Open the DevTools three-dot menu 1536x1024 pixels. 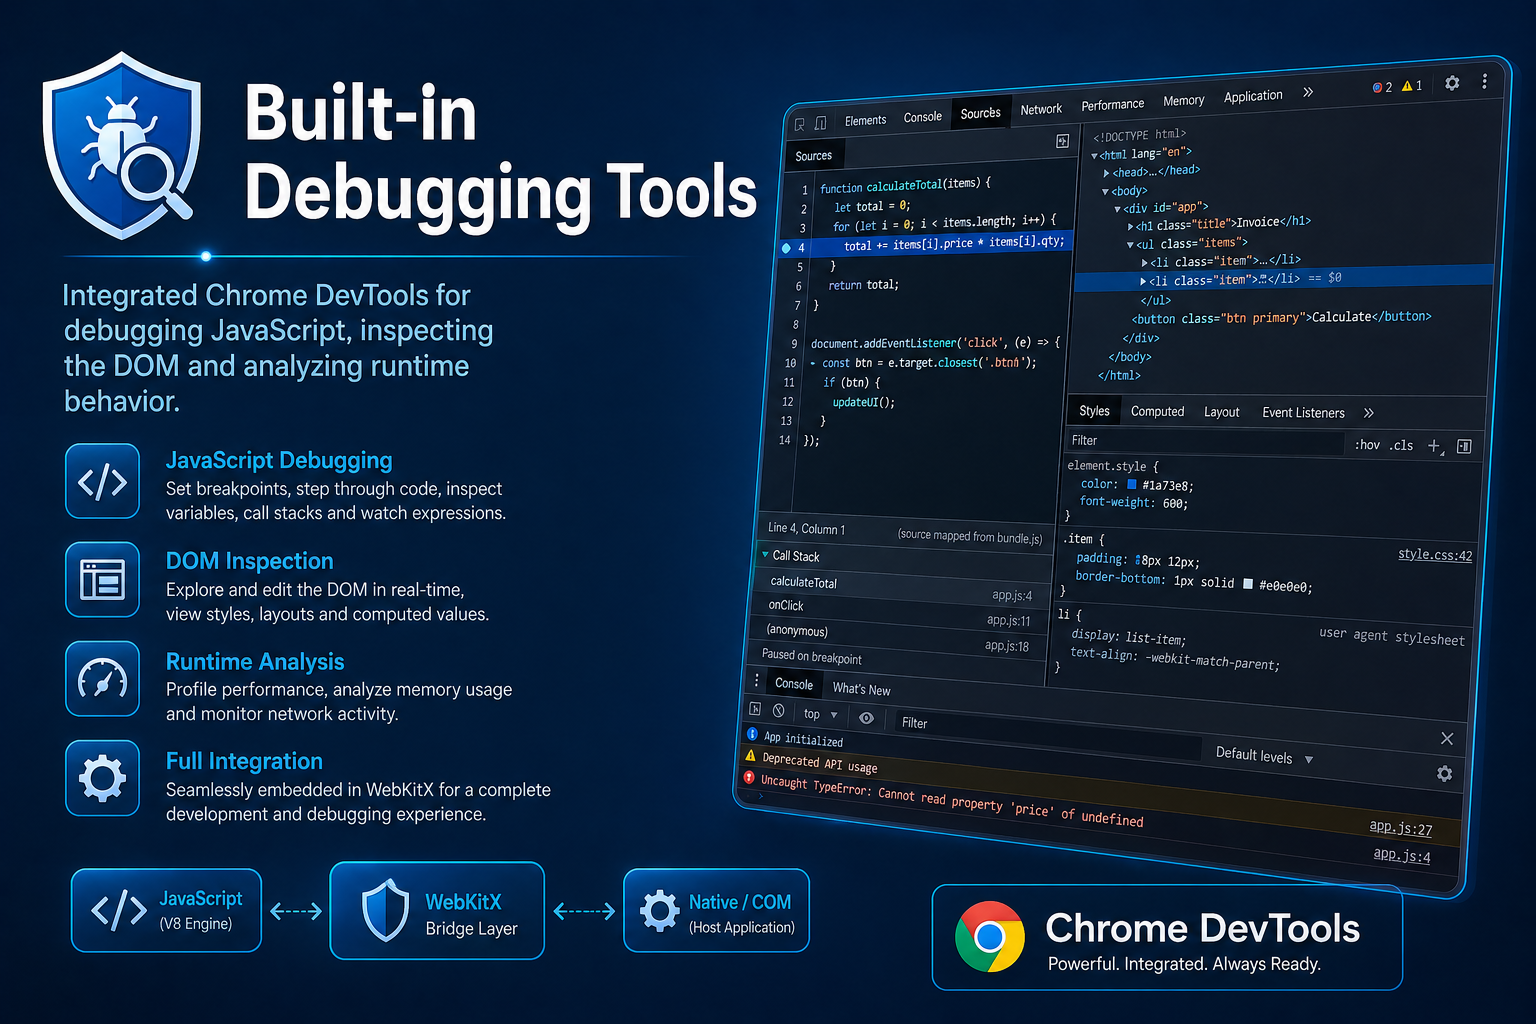(1484, 81)
